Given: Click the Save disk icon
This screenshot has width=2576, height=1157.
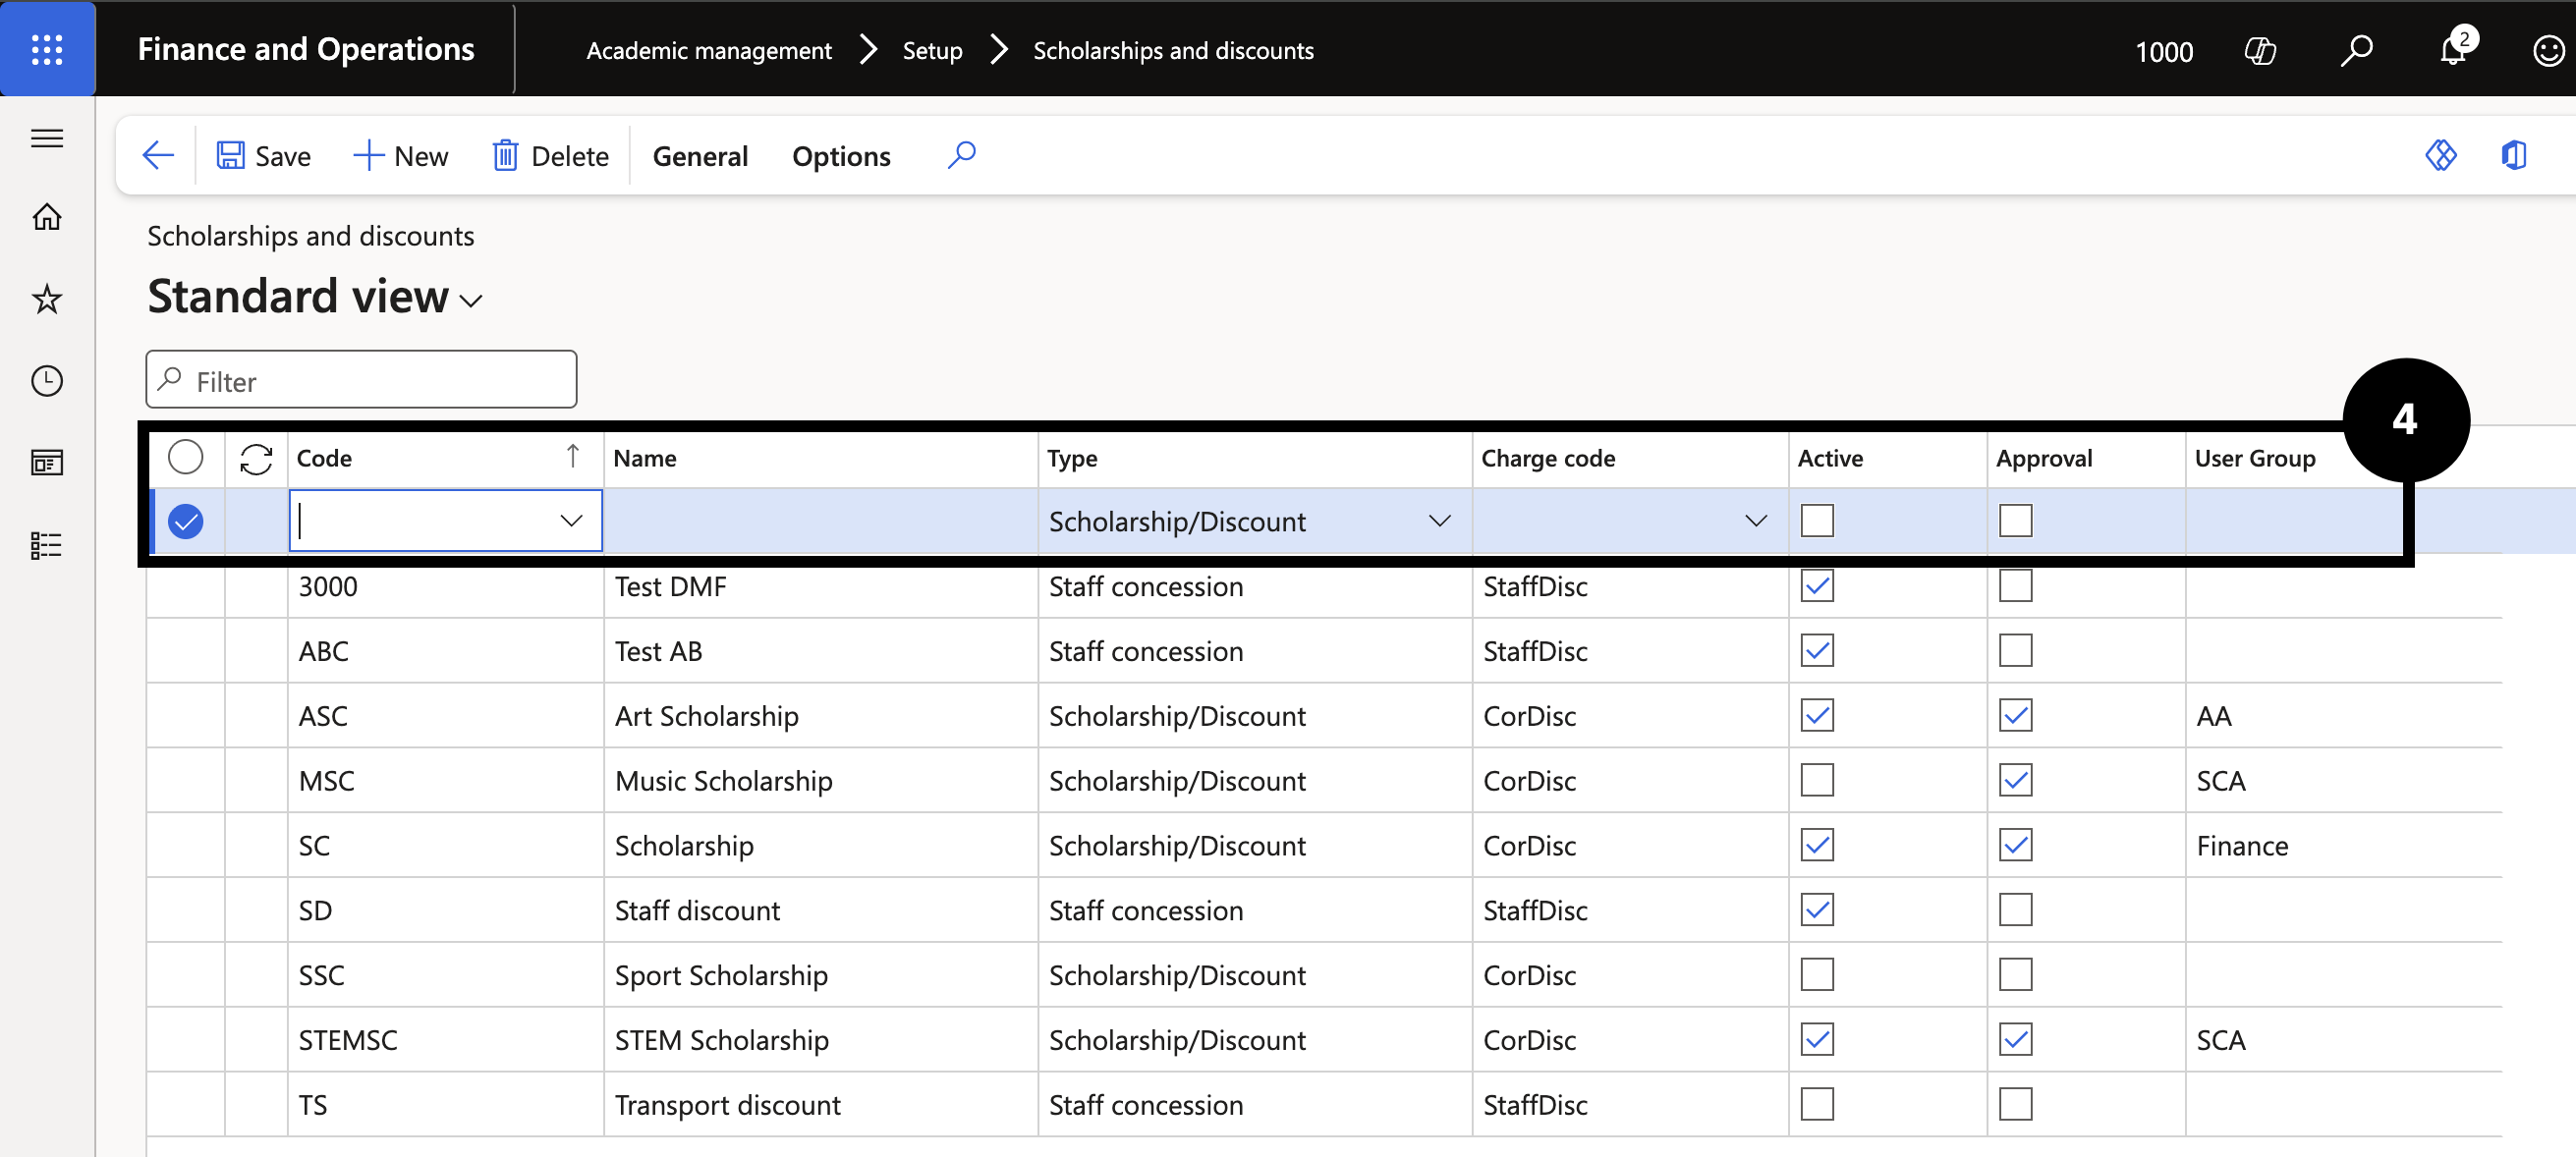Looking at the screenshot, I should [231, 155].
